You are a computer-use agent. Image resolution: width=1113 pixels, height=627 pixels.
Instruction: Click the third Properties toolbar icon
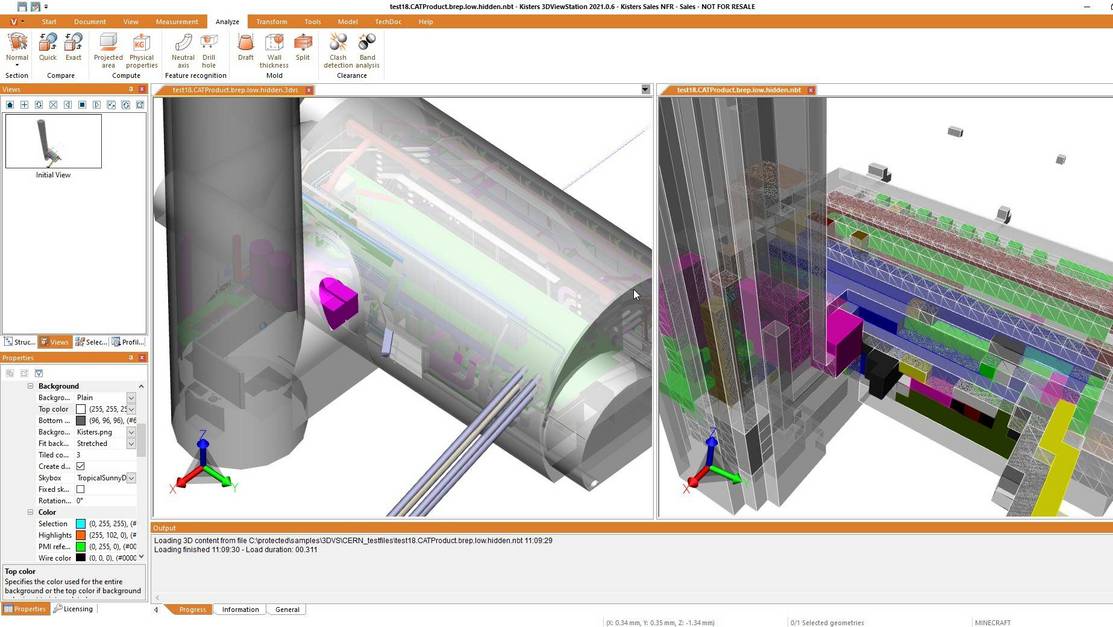pyautogui.click(x=39, y=373)
